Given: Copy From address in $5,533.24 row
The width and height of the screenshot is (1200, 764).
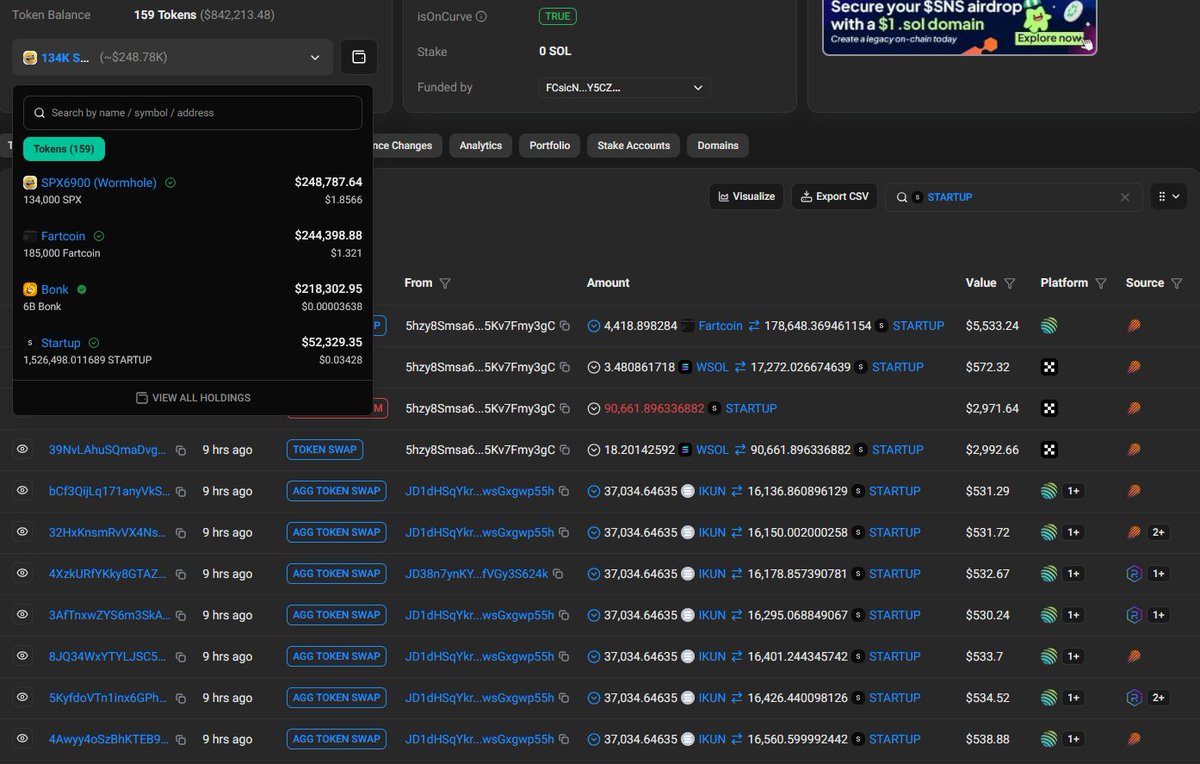Looking at the screenshot, I should pyautogui.click(x=565, y=326).
